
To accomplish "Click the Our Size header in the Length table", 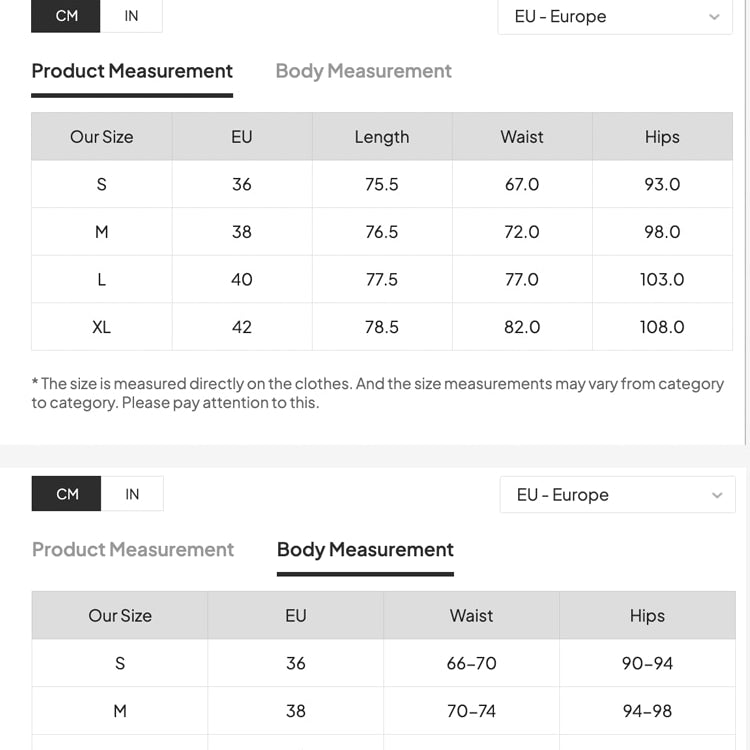I will pyautogui.click(x=101, y=137).
